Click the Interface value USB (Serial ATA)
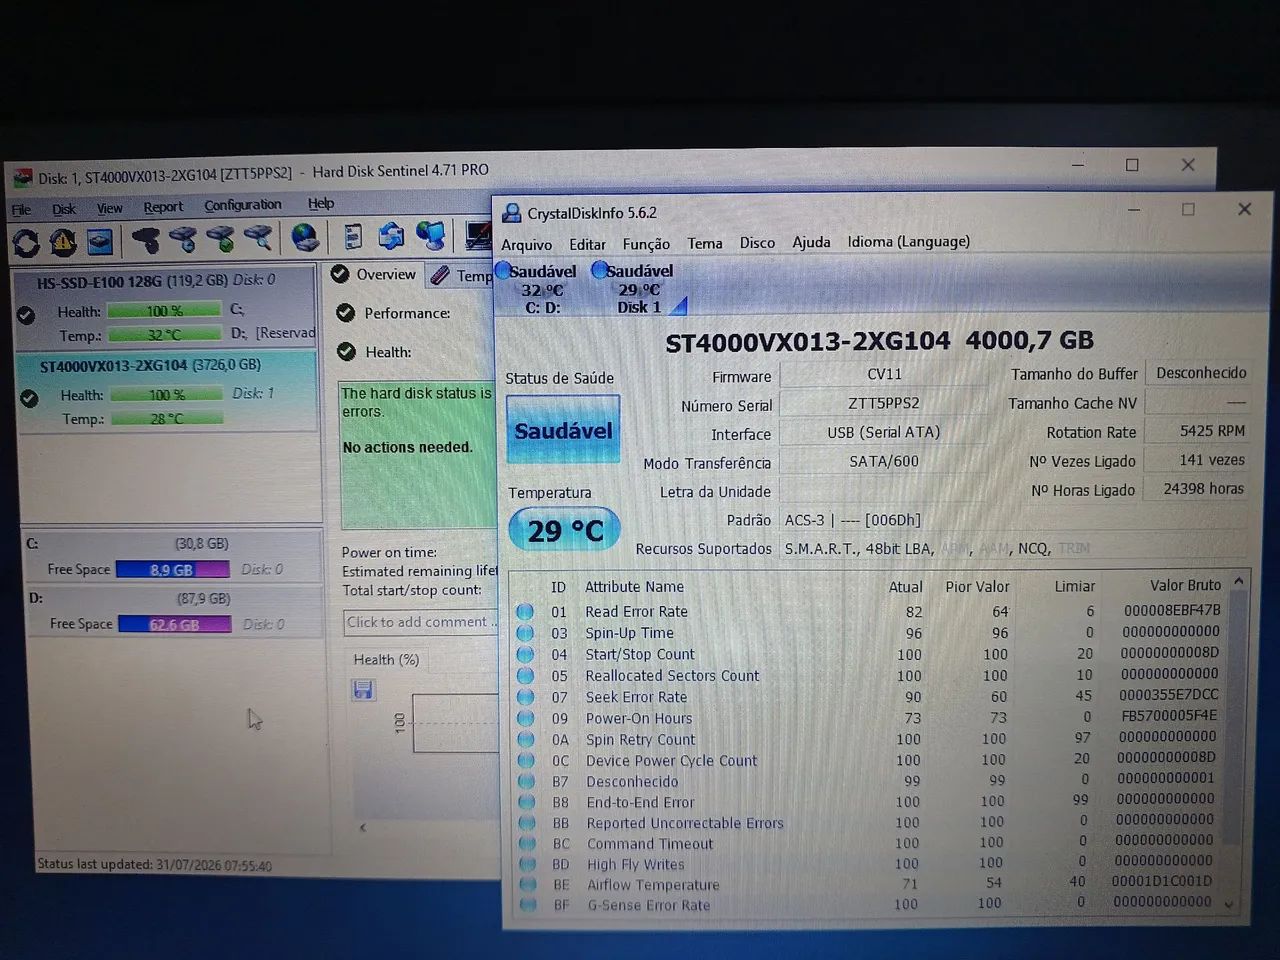The width and height of the screenshot is (1280, 960). coord(884,432)
